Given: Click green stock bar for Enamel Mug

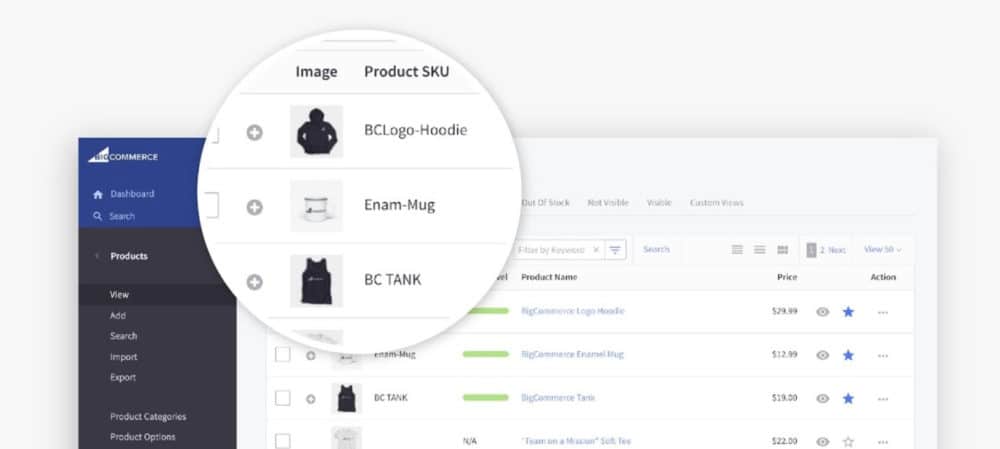Looking at the screenshot, I should pyautogui.click(x=486, y=354).
